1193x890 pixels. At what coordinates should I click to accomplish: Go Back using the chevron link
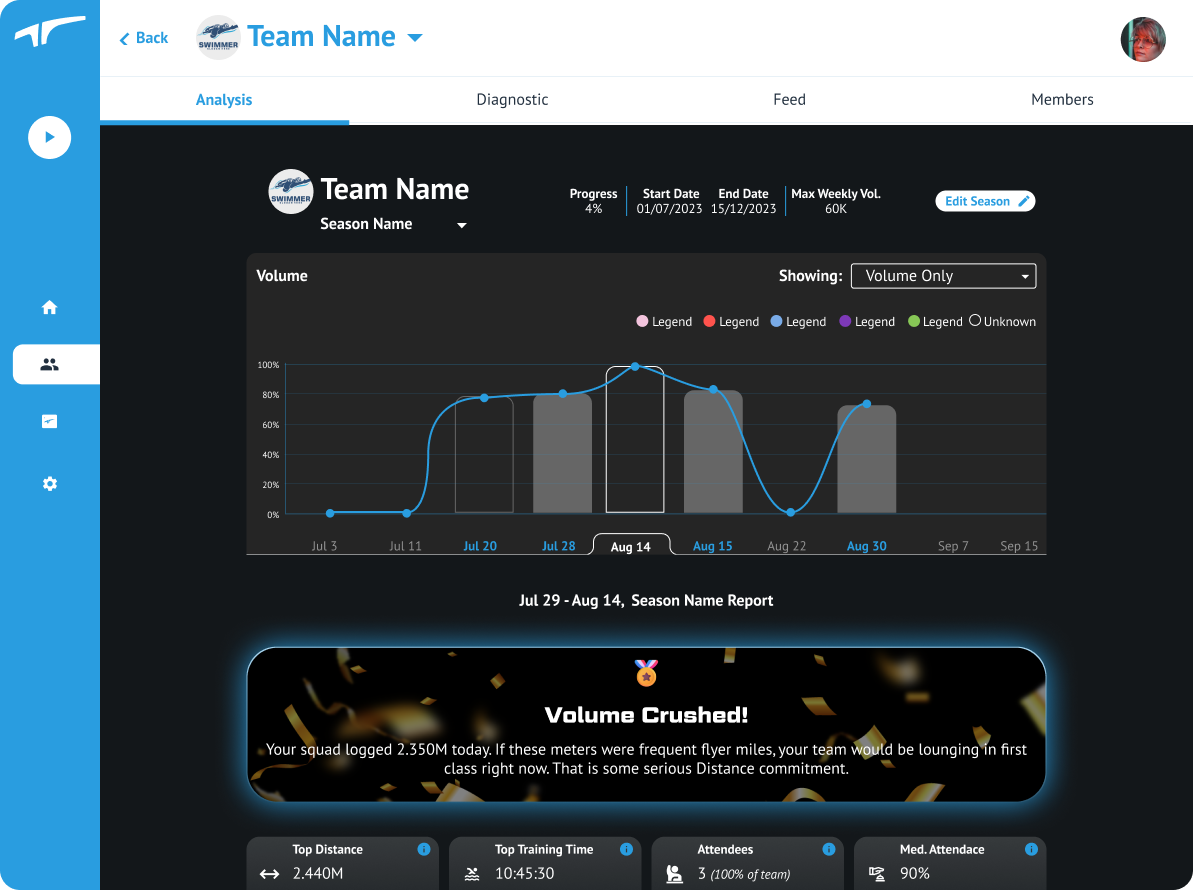tap(144, 38)
